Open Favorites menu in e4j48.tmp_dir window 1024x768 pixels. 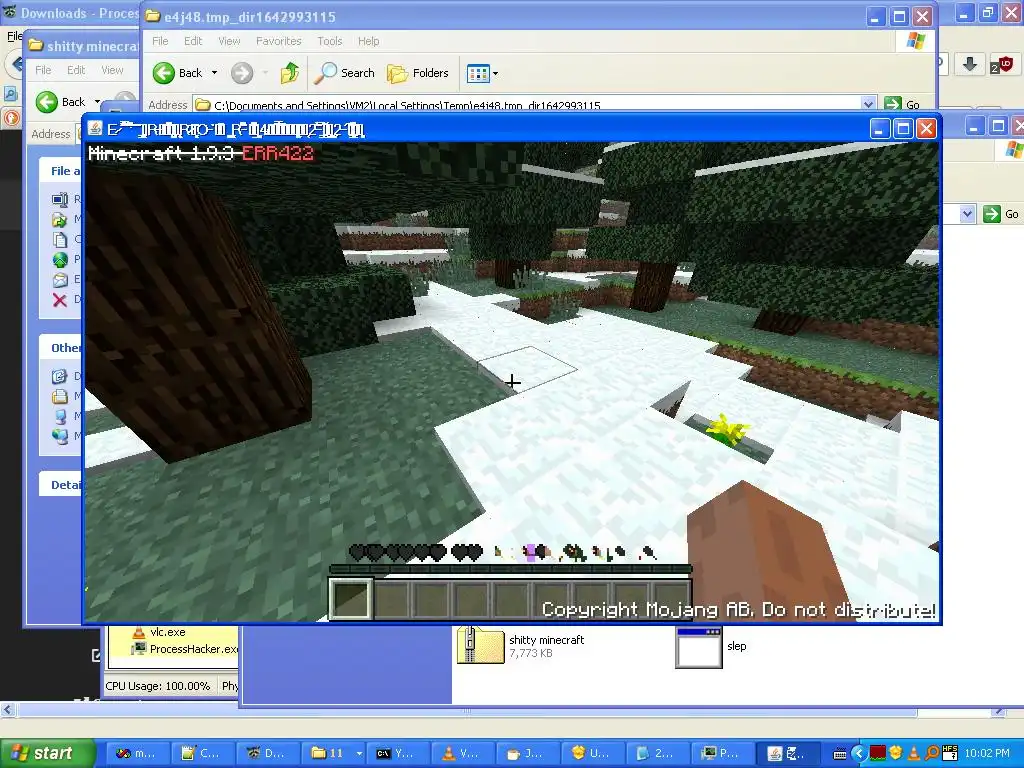pos(279,41)
